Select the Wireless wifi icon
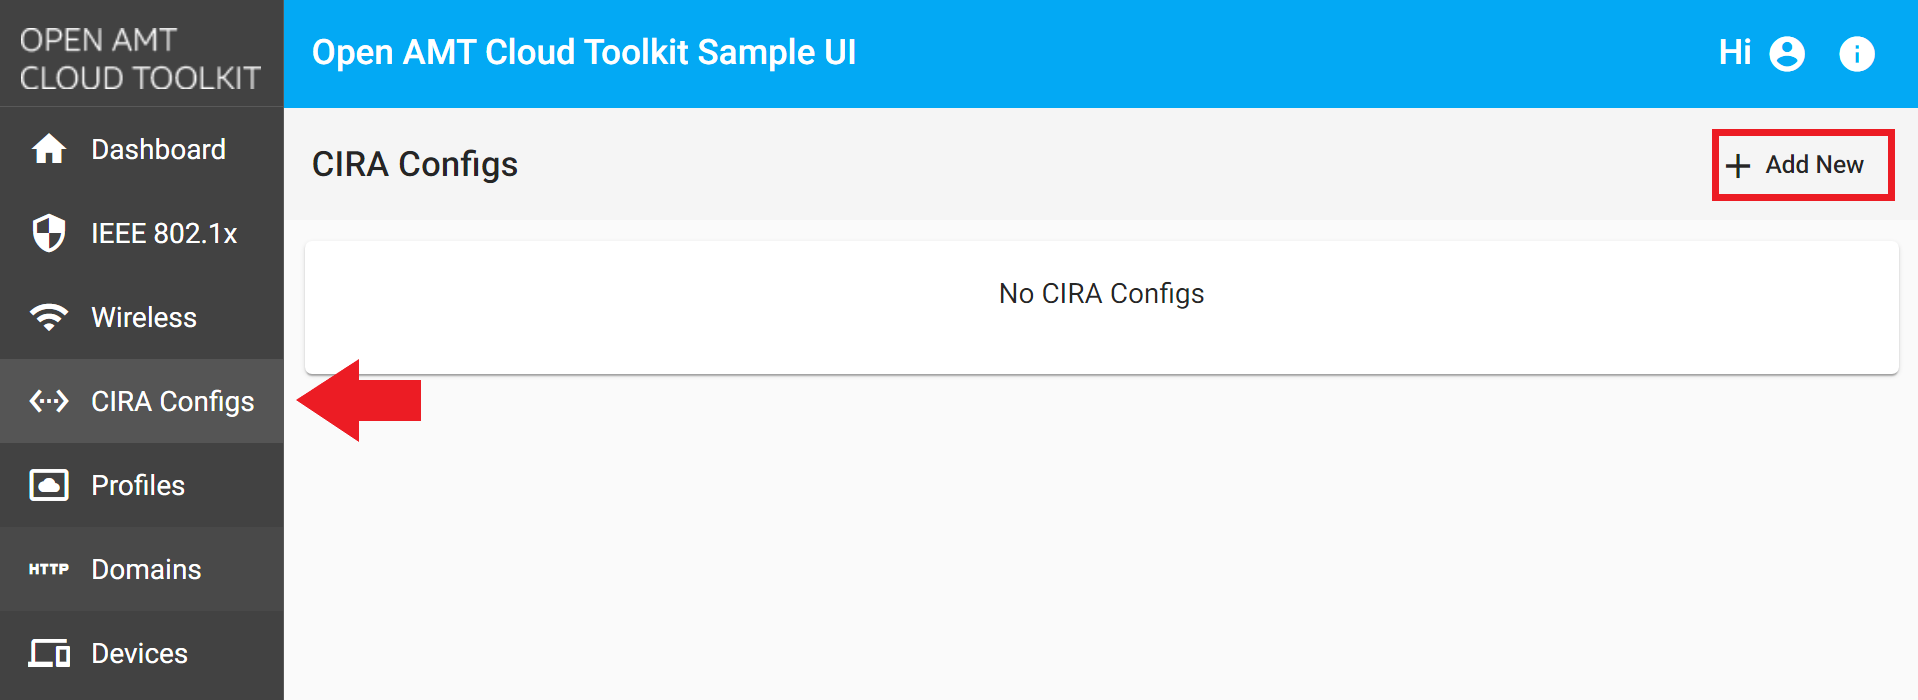The height and width of the screenshot is (700, 1918). [47, 316]
